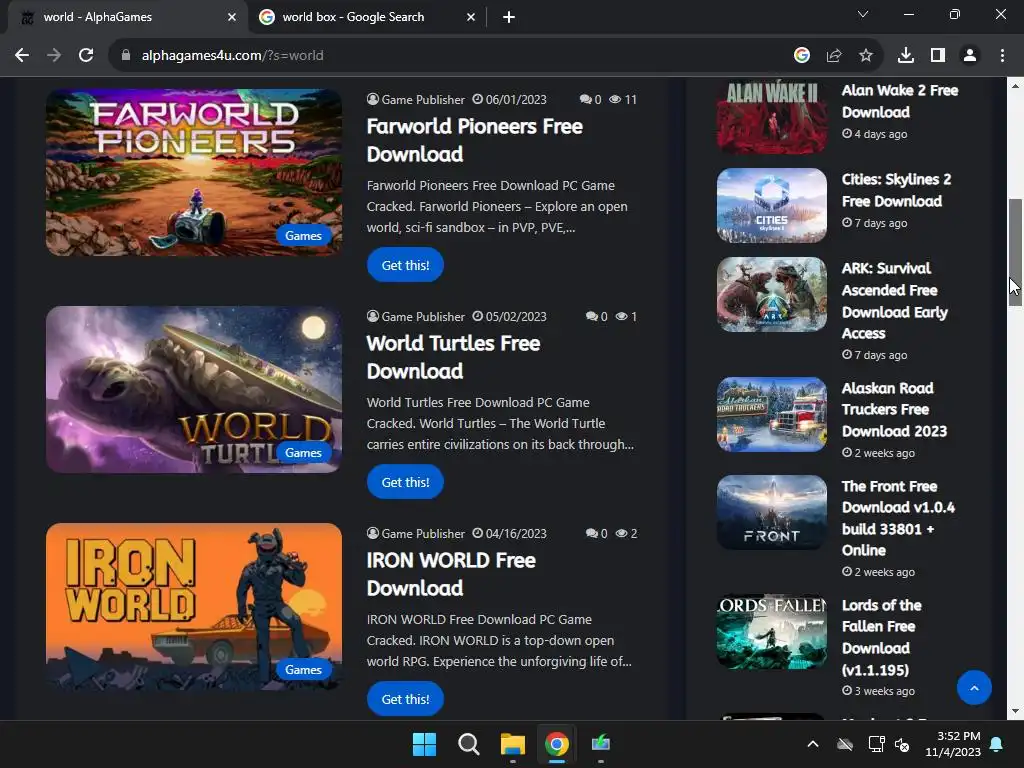Click comment count icon on Farworld Pioneers
The width and height of the screenshot is (1024, 768).
(x=585, y=99)
